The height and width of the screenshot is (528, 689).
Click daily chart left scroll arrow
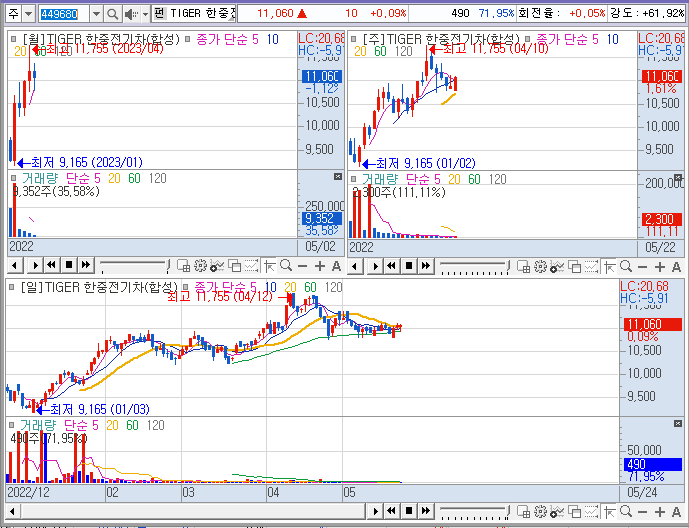[x=12, y=511]
